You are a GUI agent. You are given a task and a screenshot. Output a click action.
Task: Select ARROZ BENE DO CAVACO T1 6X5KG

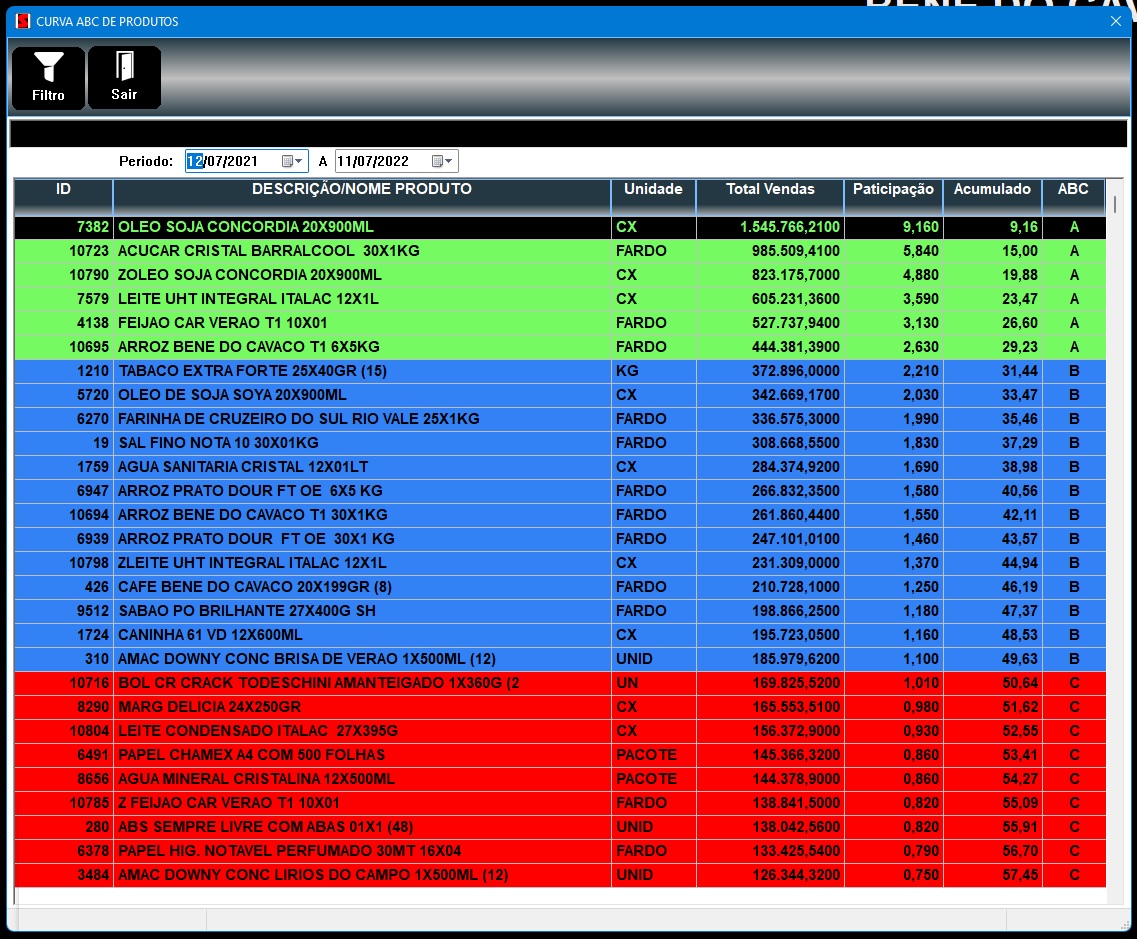[x=560, y=347]
